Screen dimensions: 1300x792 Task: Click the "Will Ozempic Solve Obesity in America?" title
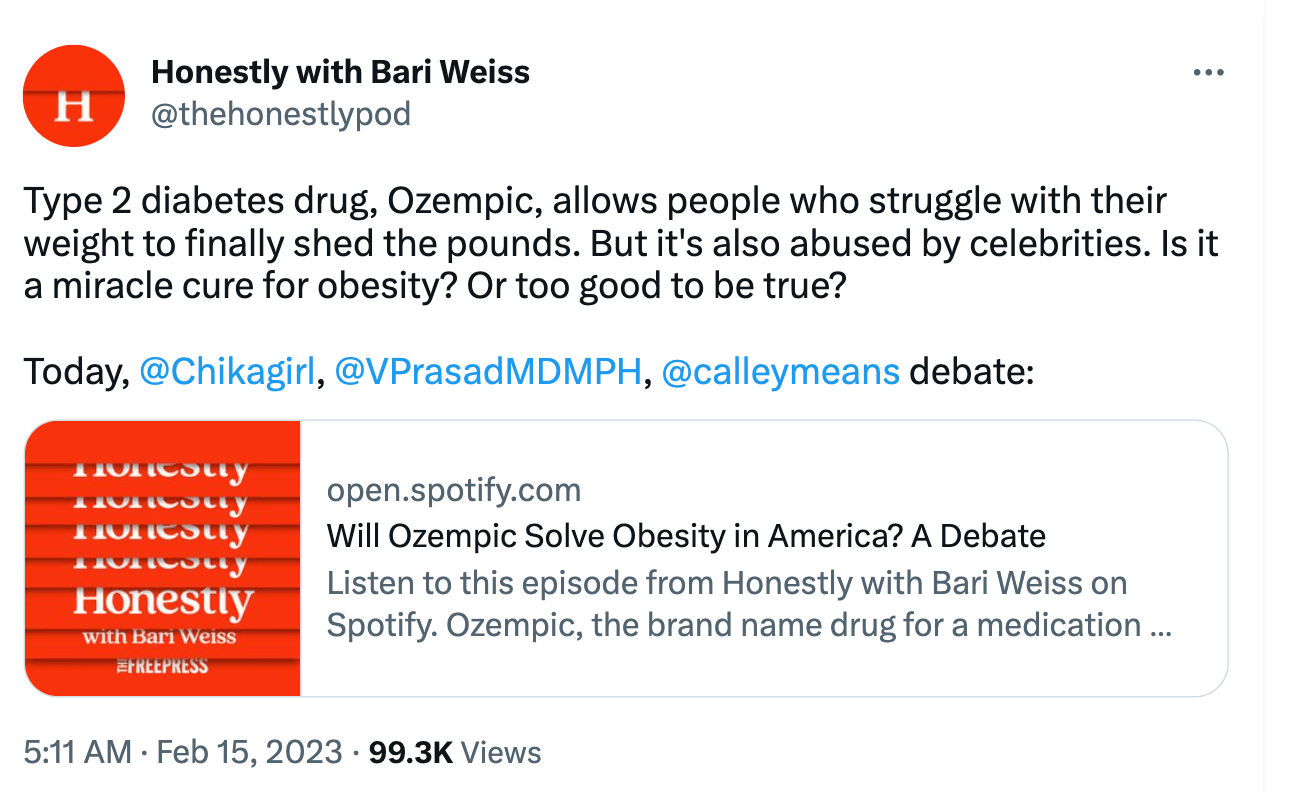point(686,536)
